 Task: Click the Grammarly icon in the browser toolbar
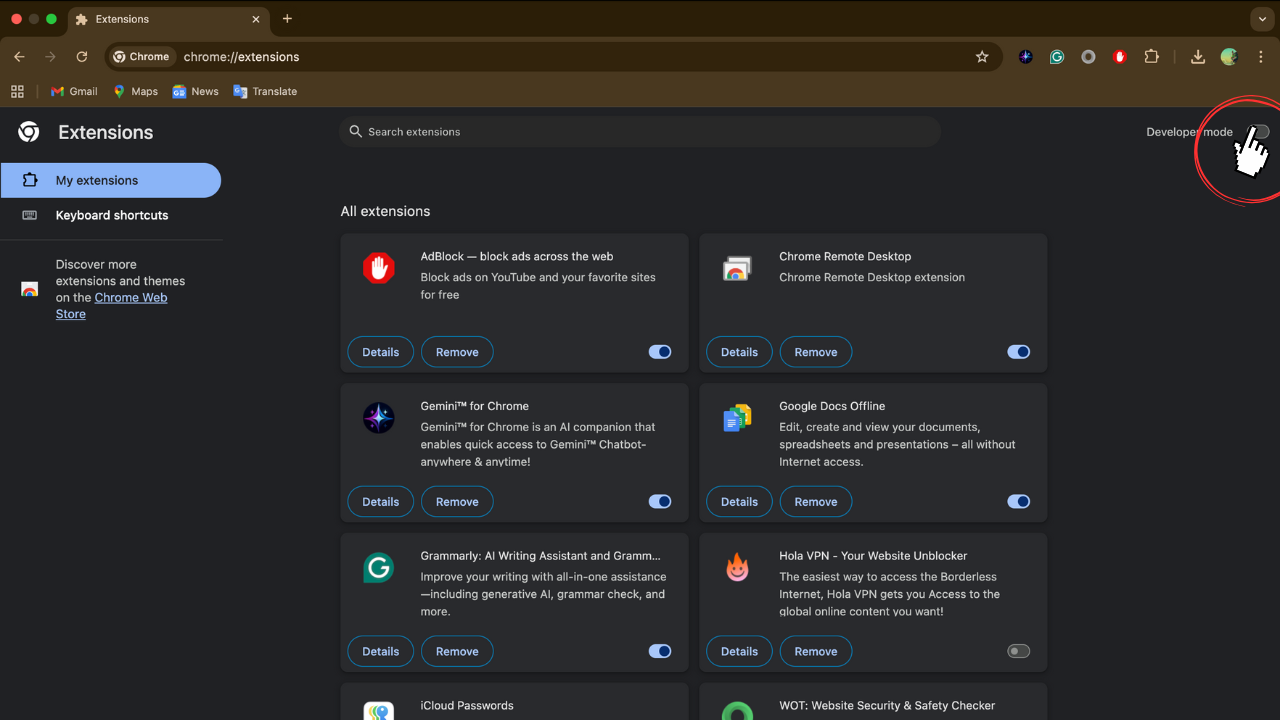[1057, 57]
